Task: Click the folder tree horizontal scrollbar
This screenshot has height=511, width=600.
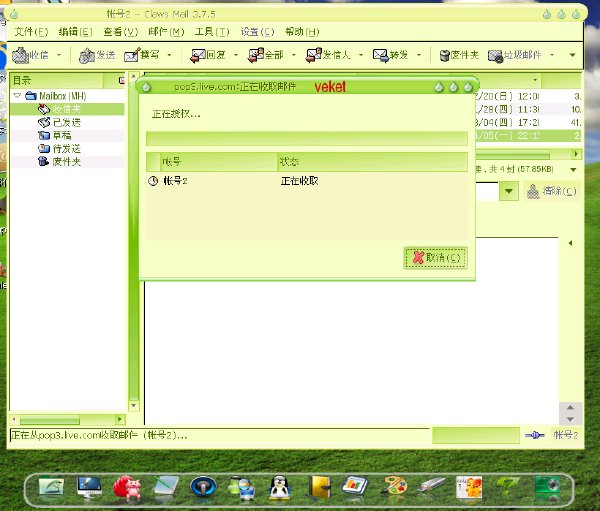Action: (50, 420)
